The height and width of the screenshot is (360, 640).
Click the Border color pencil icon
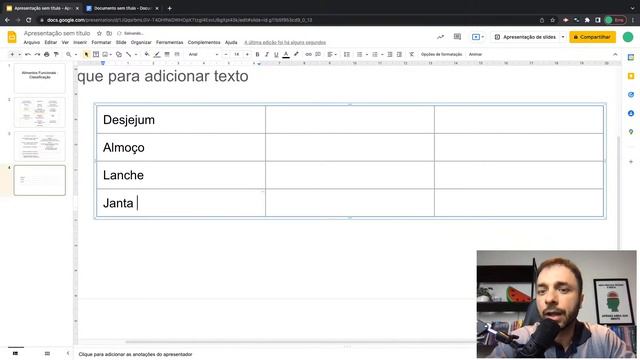click(x=157, y=54)
